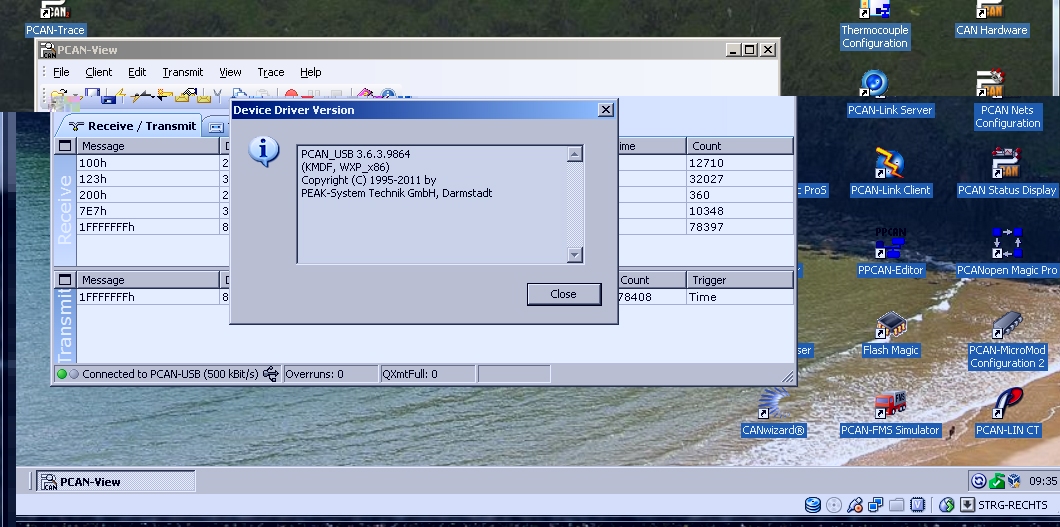The image size is (1060, 527).
Task: Click the VirtualBox cube tray icon
Action: (x=1014, y=481)
